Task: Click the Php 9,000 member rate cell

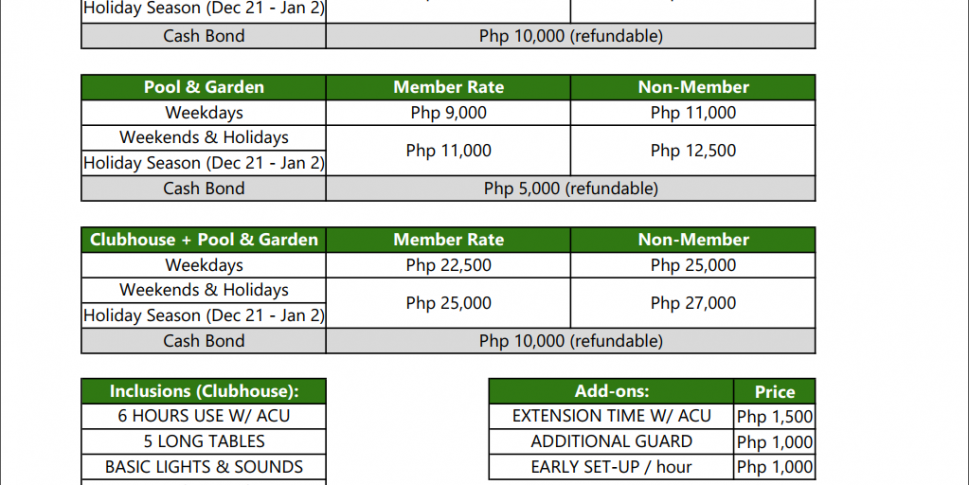Action: [448, 113]
